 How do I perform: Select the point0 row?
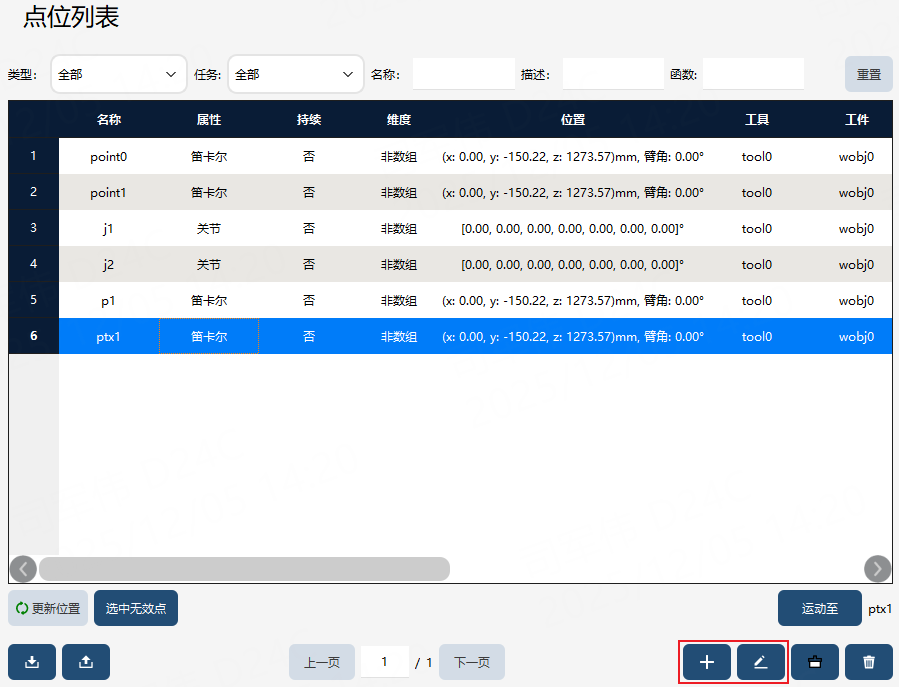(x=475, y=156)
